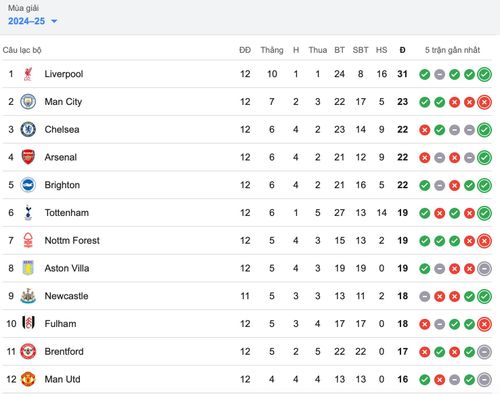Click the Man Utd club crest

28,379
